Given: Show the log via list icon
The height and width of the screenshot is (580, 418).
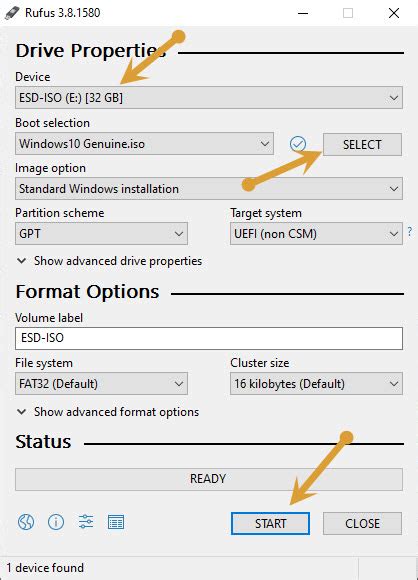Looking at the screenshot, I should [x=116, y=522].
